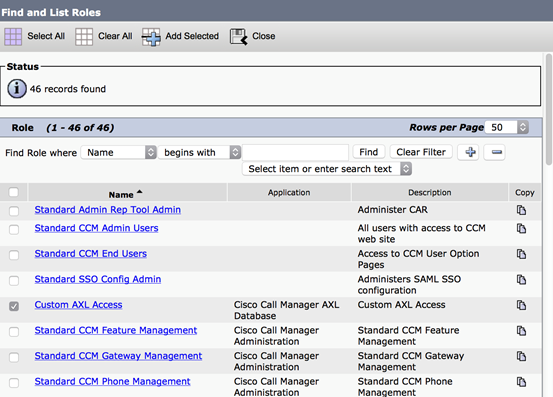Copy the Standard CCM Phone Management role
Viewport: 553px width, 397px height.
pos(521,382)
